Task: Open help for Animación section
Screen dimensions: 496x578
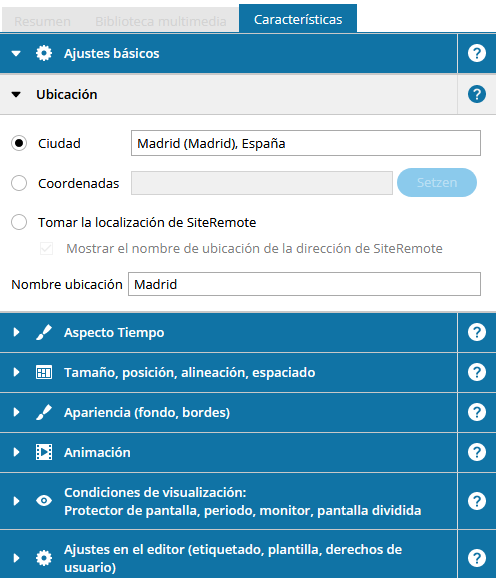Action: [x=476, y=452]
